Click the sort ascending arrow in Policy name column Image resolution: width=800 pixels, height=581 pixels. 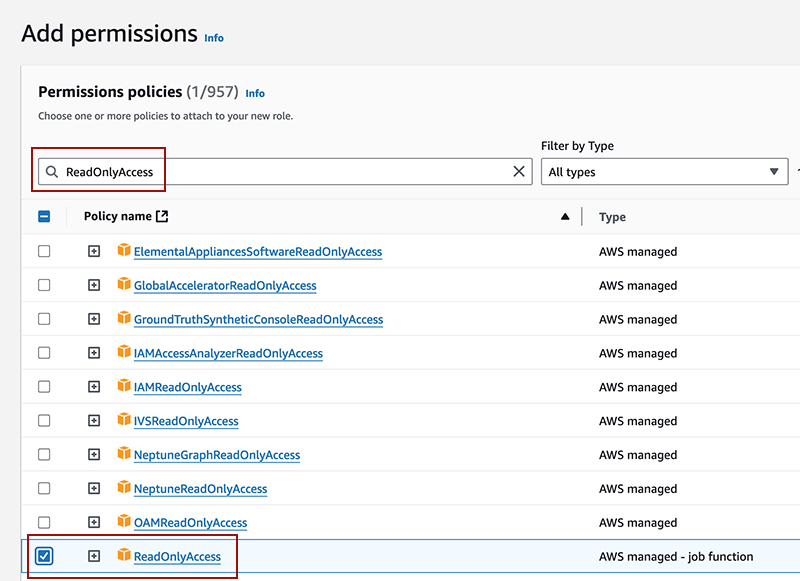(x=565, y=217)
